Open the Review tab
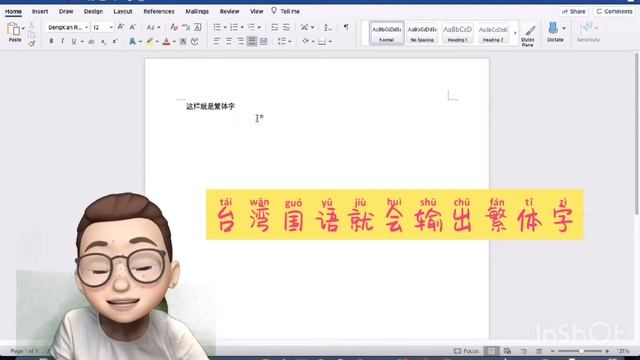640x360 pixels. (x=229, y=11)
